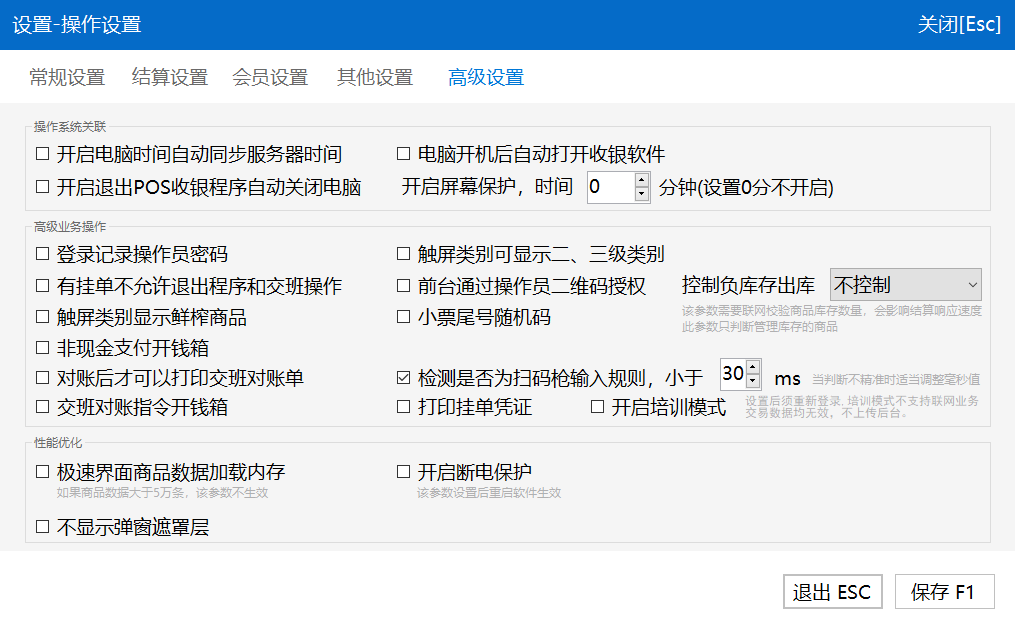Switch to the 常规设置 tab
This screenshot has height=620, width=1015.
click(67, 78)
